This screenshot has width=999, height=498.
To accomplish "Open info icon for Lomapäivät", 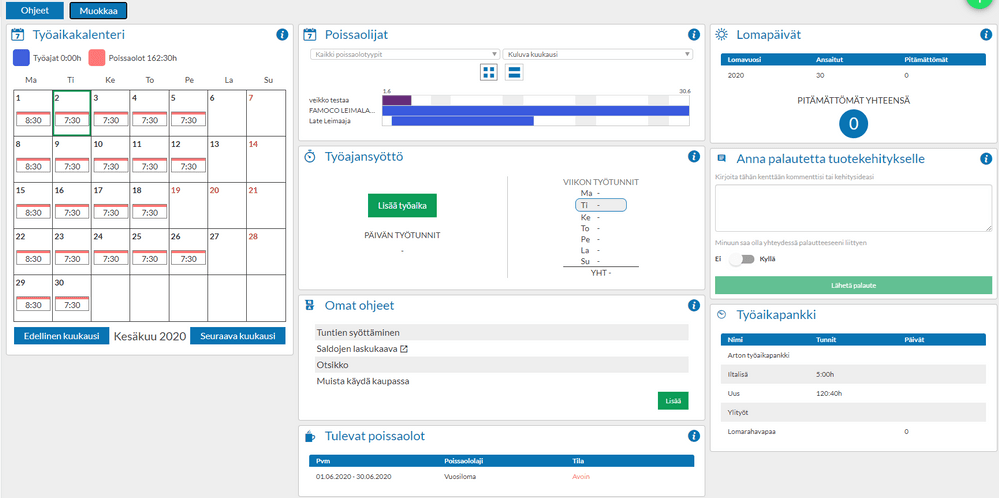I will [986, 35].
